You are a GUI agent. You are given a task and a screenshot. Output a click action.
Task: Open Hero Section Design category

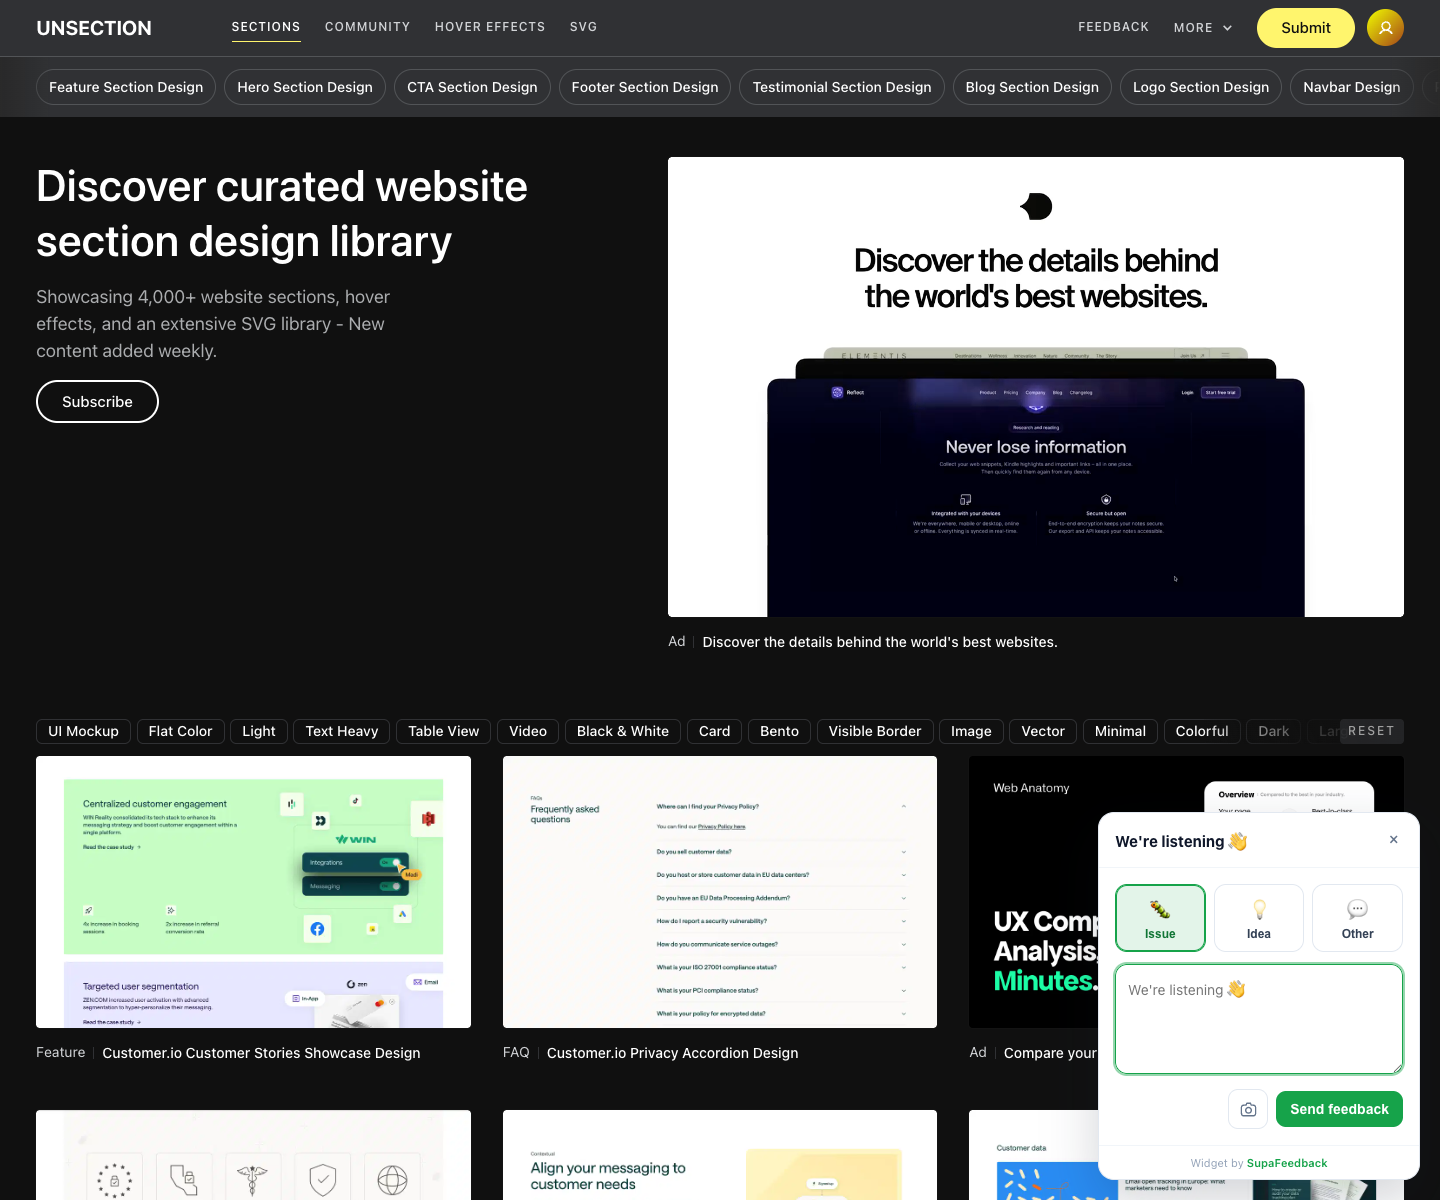pyautogui.click(x=305, y=87)
